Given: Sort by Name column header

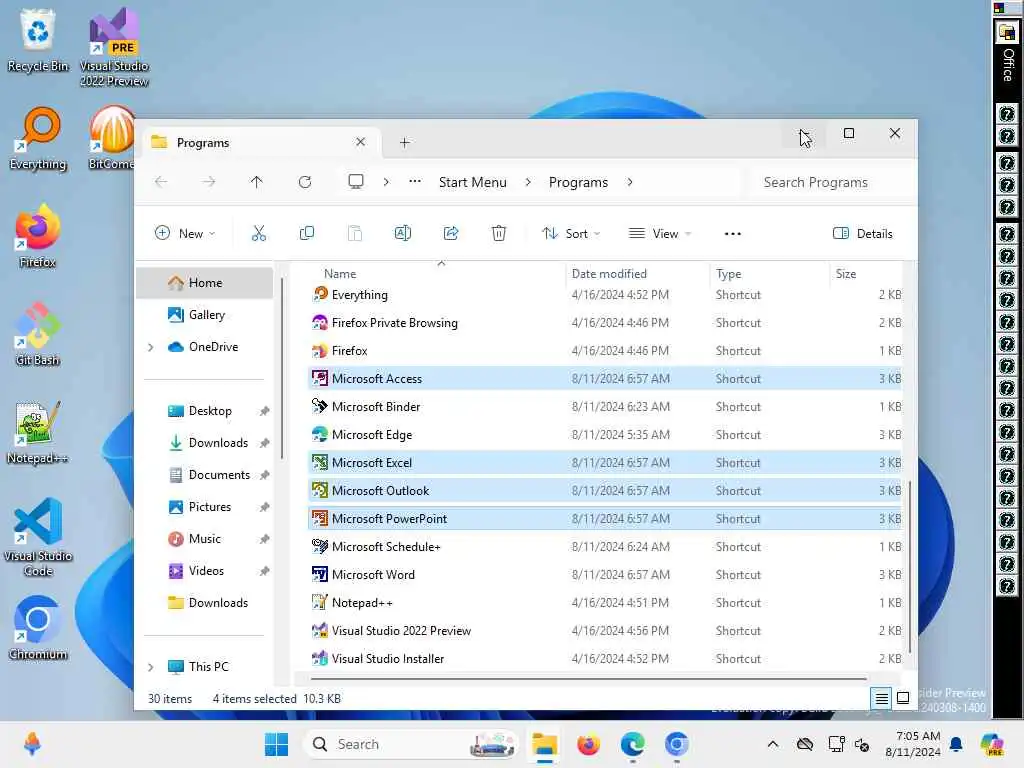Looking at the screenshot, I should coord(436,274).
